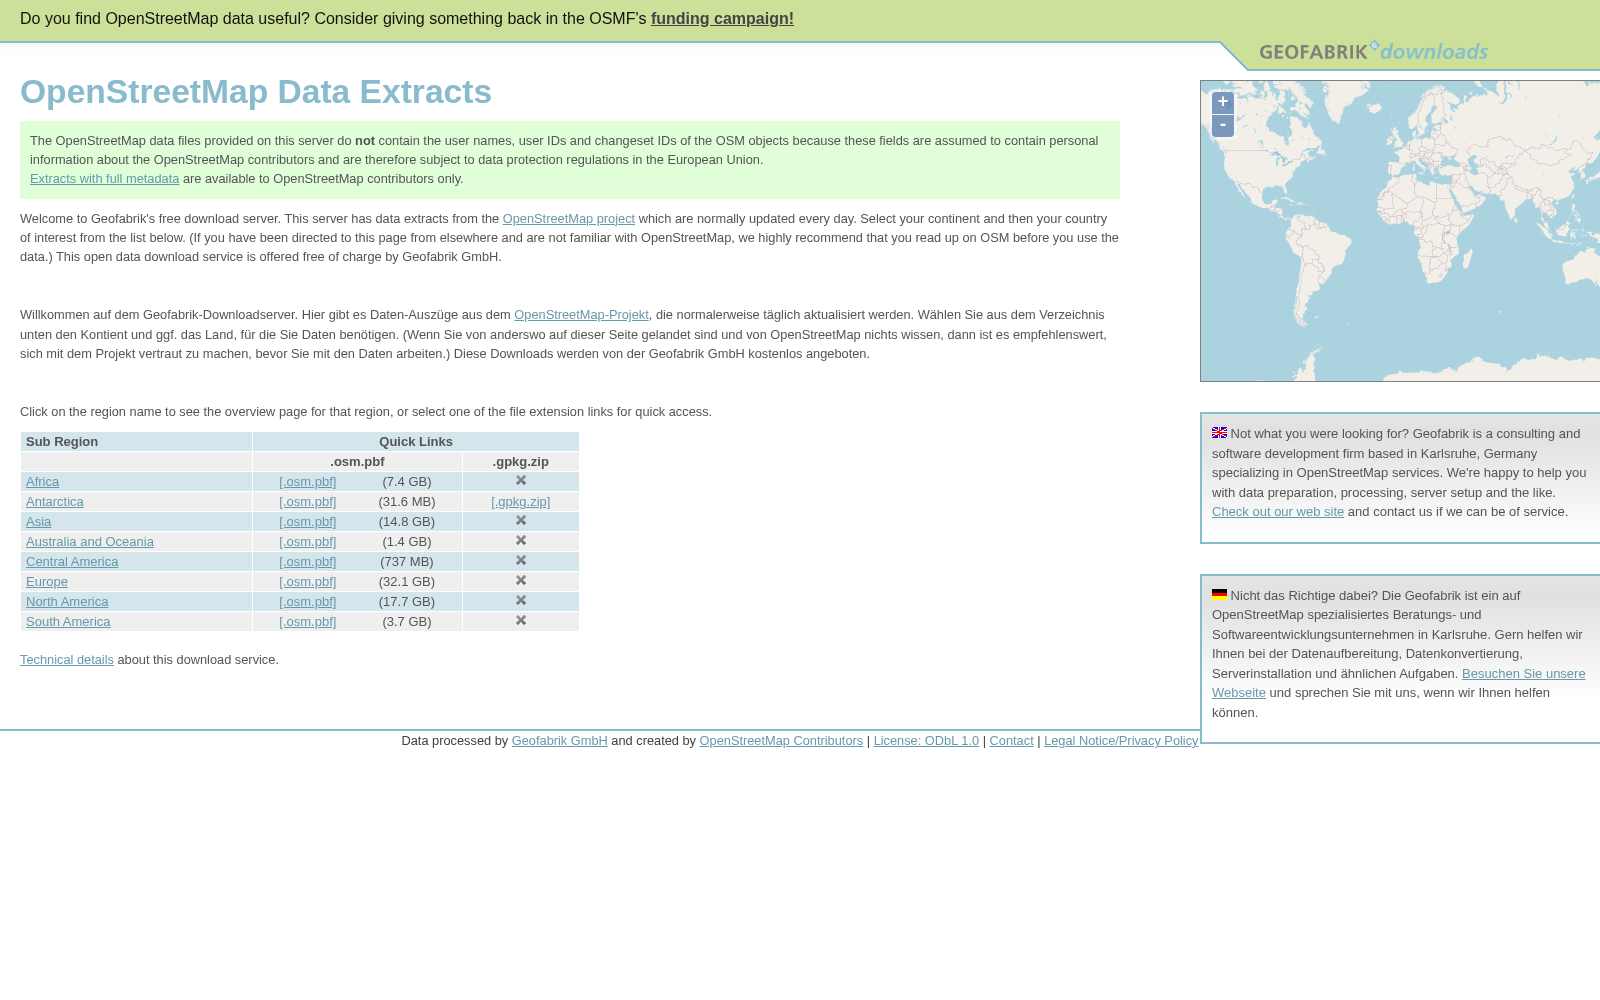
Task: Open the Asia region page
Action: point(38,522)
